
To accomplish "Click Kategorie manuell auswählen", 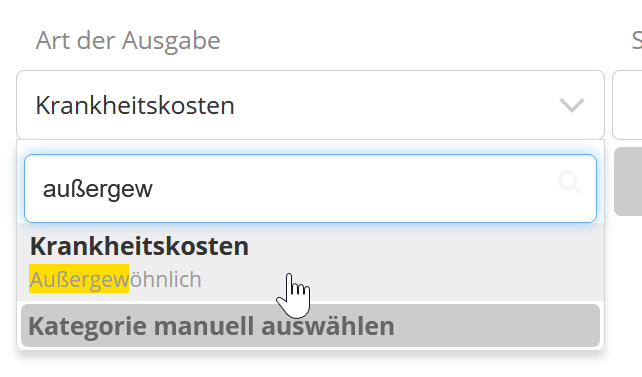I will tap(310, 326).
